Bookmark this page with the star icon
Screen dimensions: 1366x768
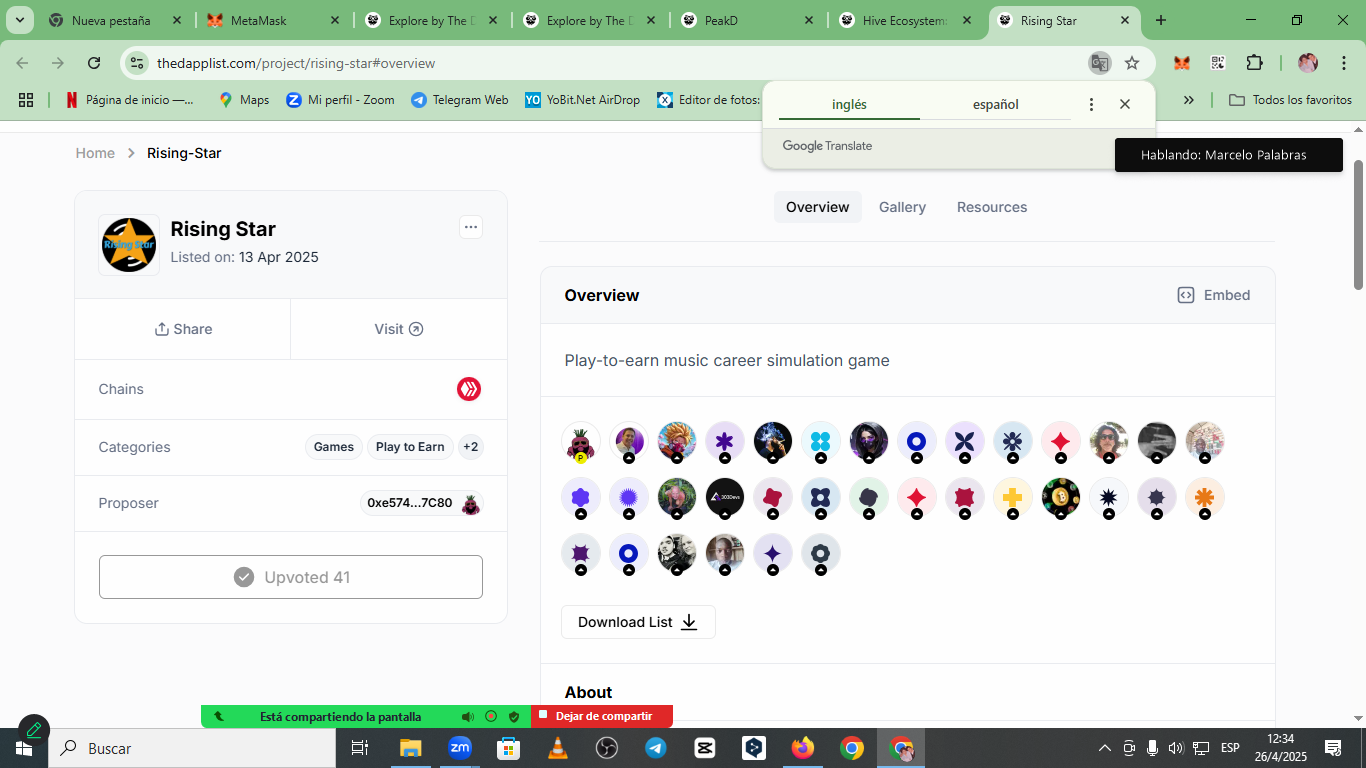click(1132, 63)
